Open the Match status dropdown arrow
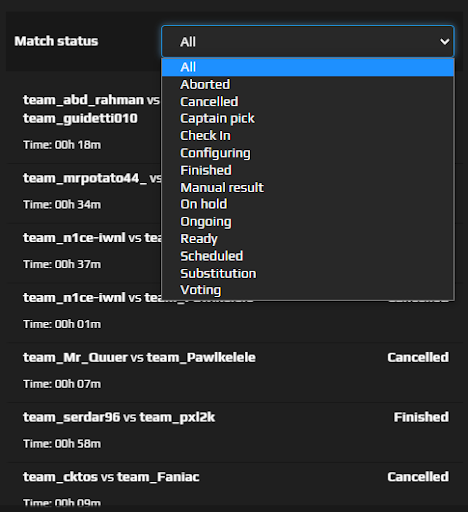Screen dimensions: 468x512 [x=444, y=42]
